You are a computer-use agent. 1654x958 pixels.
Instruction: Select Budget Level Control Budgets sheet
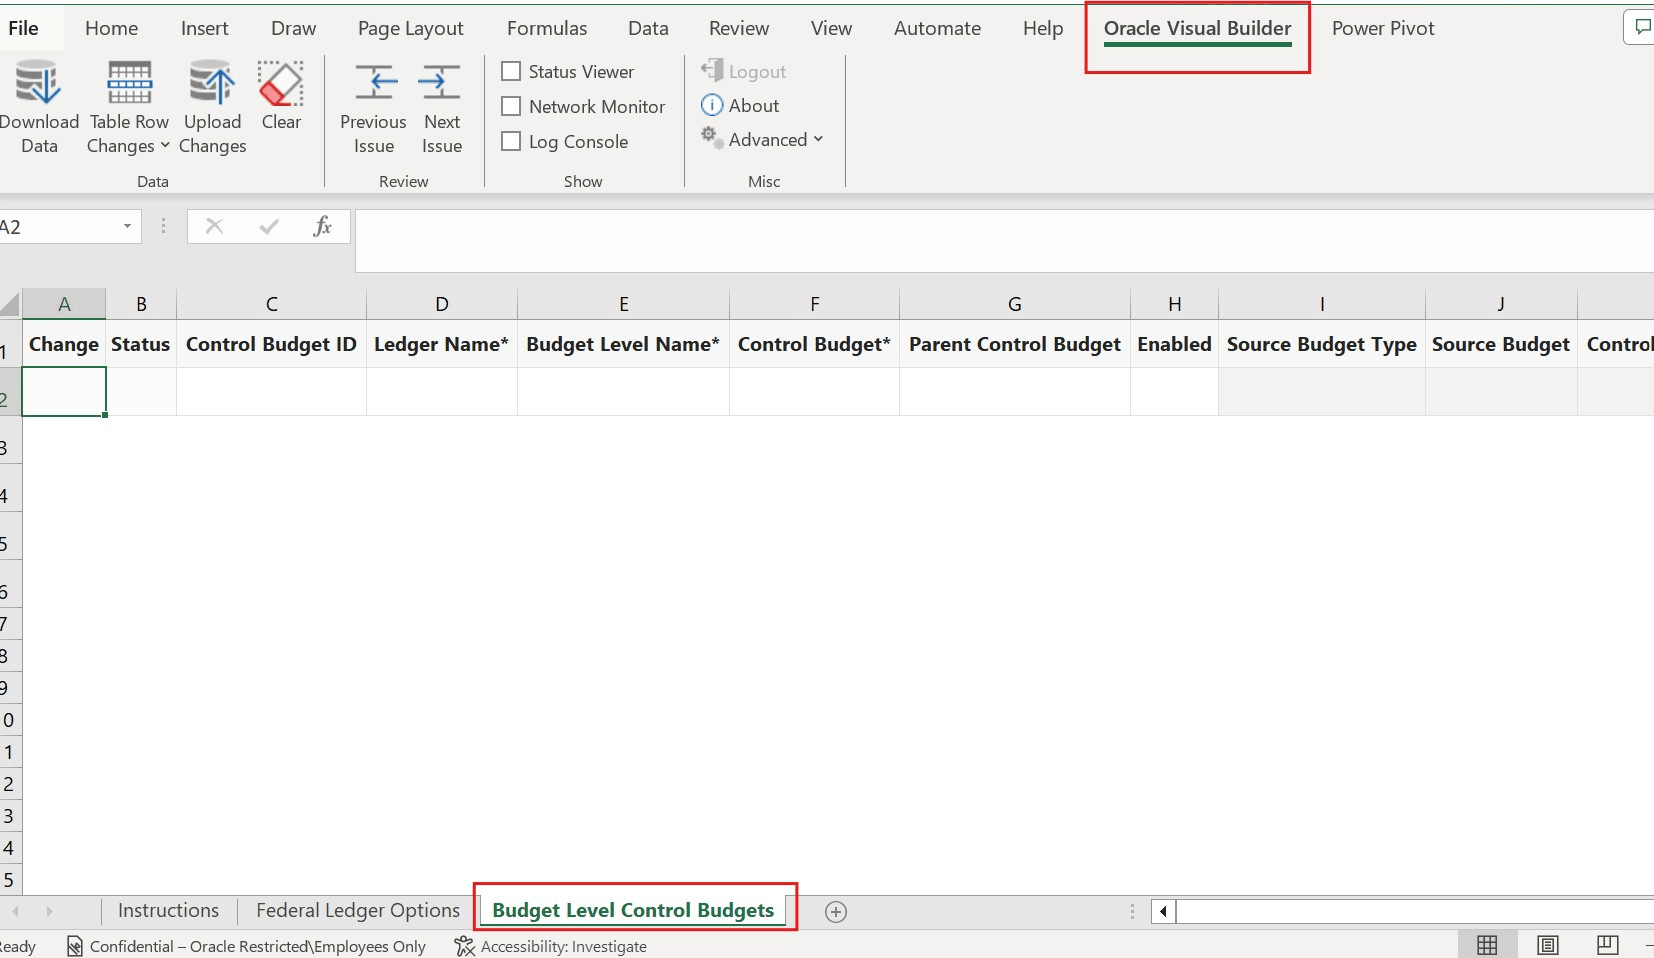point(633,910)
